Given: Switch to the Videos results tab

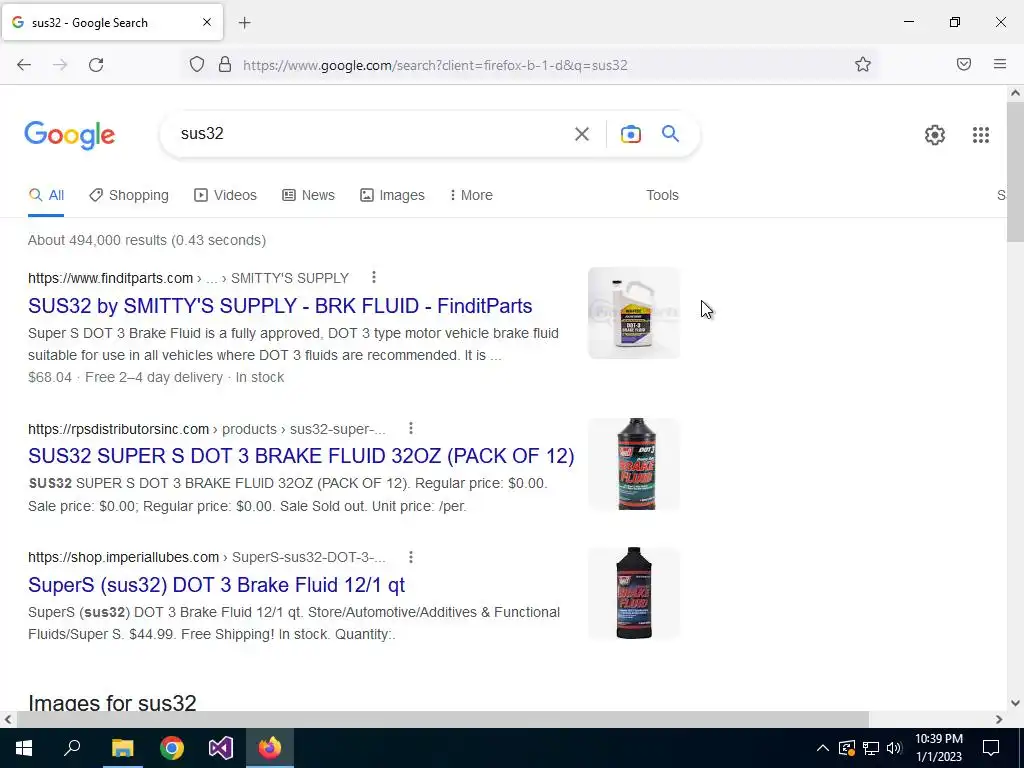Looking at the screenshot, I should point(226,195).
